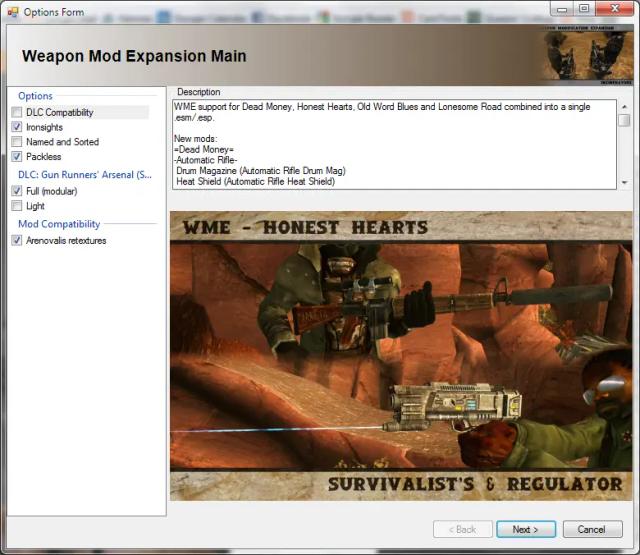Close the Options Form window
Viewport: 640px width, 555px height.
coord(614,8)
